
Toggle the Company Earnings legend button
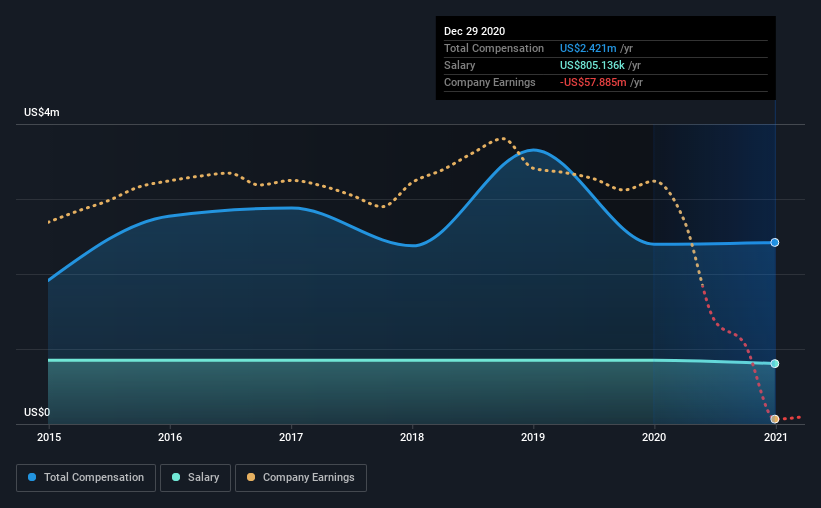(x=301, y=478)
